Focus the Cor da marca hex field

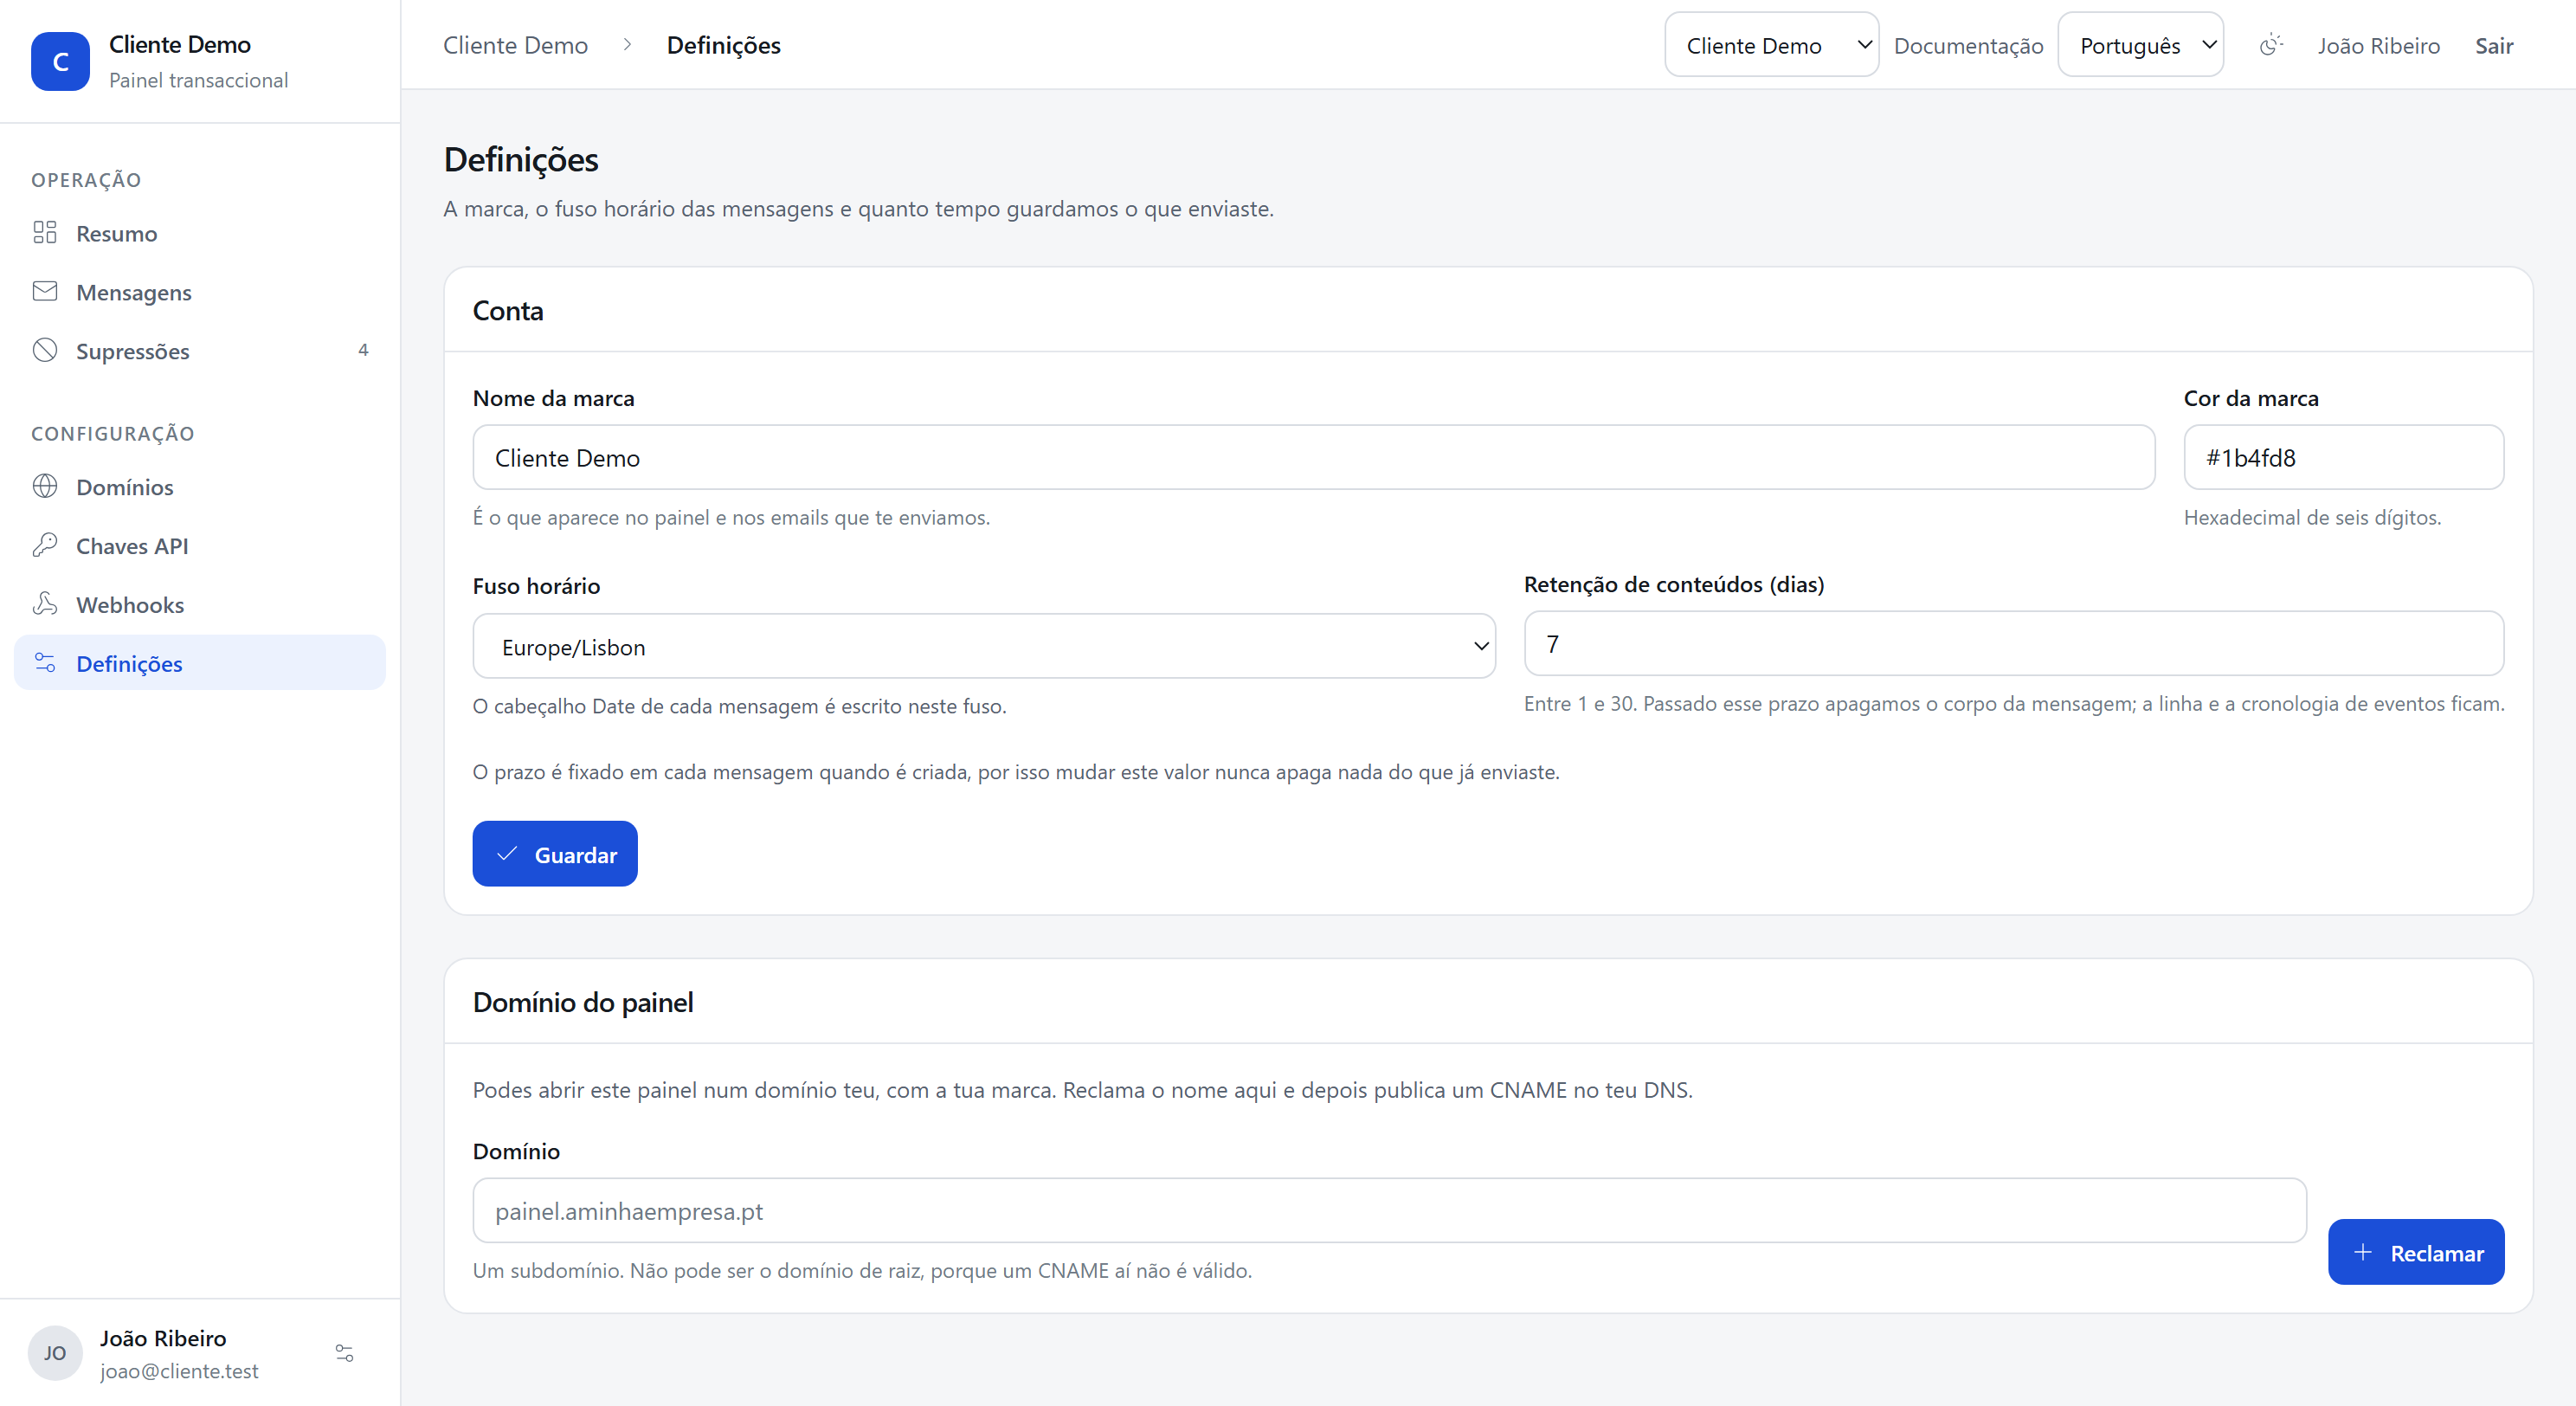2343,457
